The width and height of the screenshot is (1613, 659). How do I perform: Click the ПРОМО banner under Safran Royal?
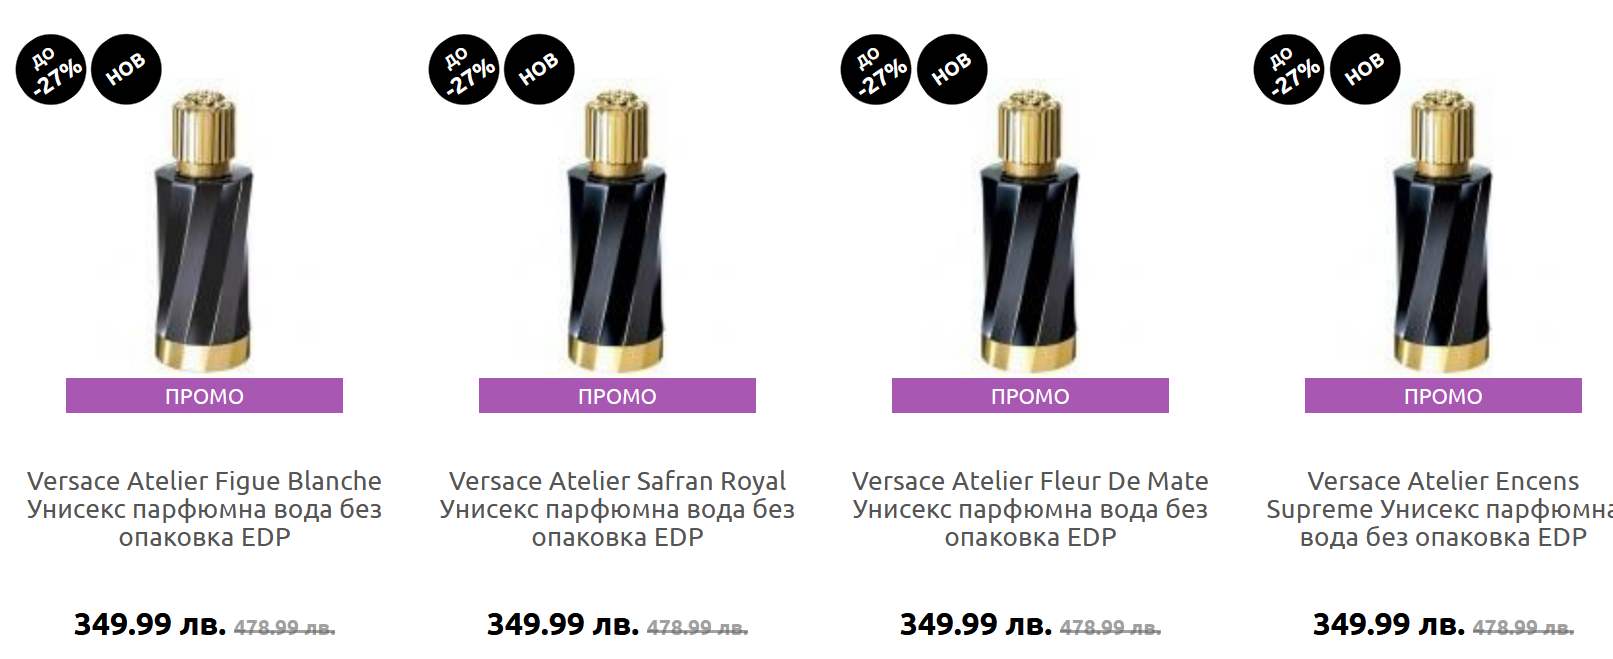pos(617,396)
